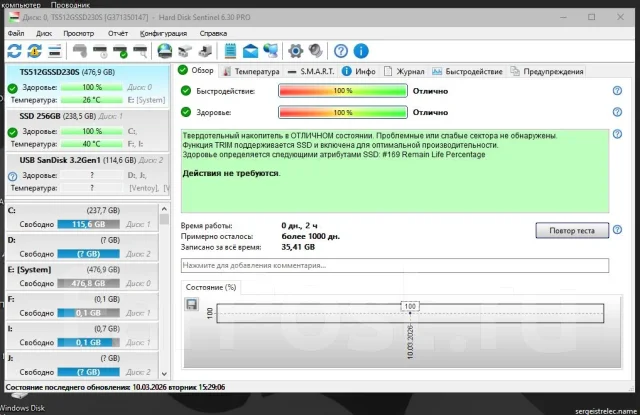This screenshot has height=415, width=640.
Task: Click the Здоровье 100 % gradient overview bar
Action: (x=343, y=112)
